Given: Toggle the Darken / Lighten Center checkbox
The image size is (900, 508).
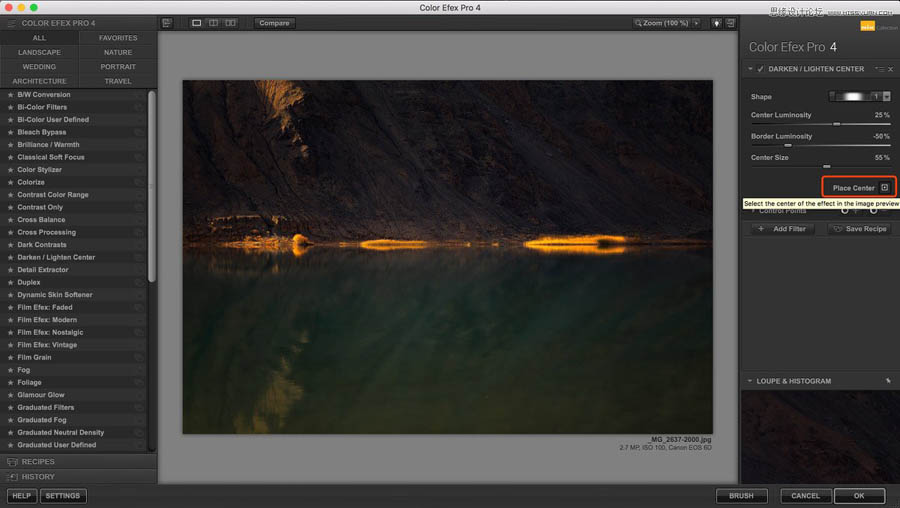Looking at the screenshot, I should click(x=761, y=69).
